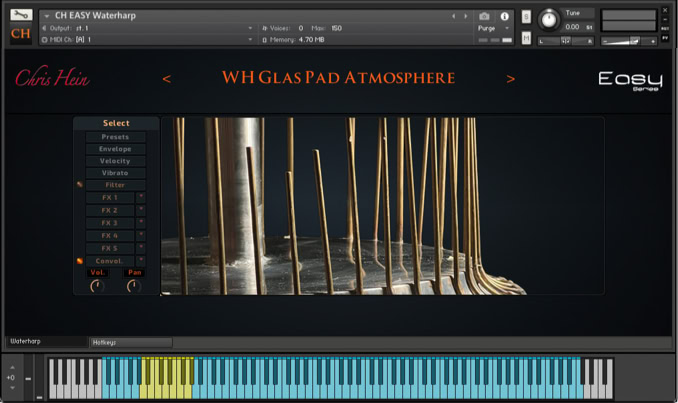Click the Max voices value 150
Image resolution: width=678 pixels, height=403 pixels.
[x=336, y=28]
